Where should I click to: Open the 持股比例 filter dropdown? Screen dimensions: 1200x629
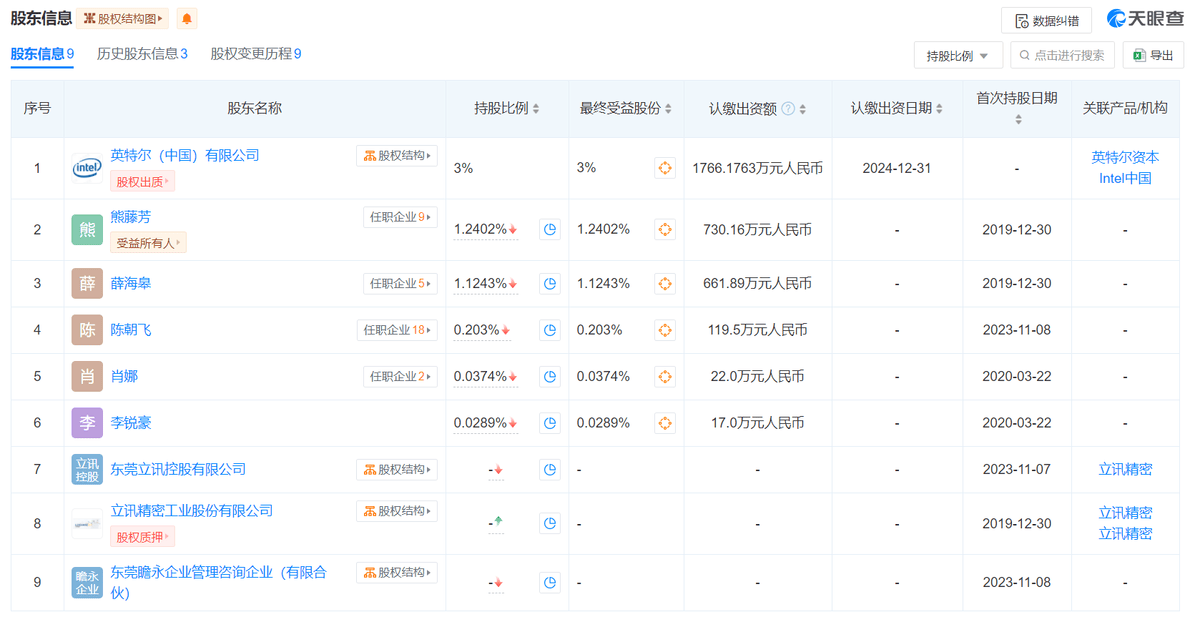click(957, 56)
